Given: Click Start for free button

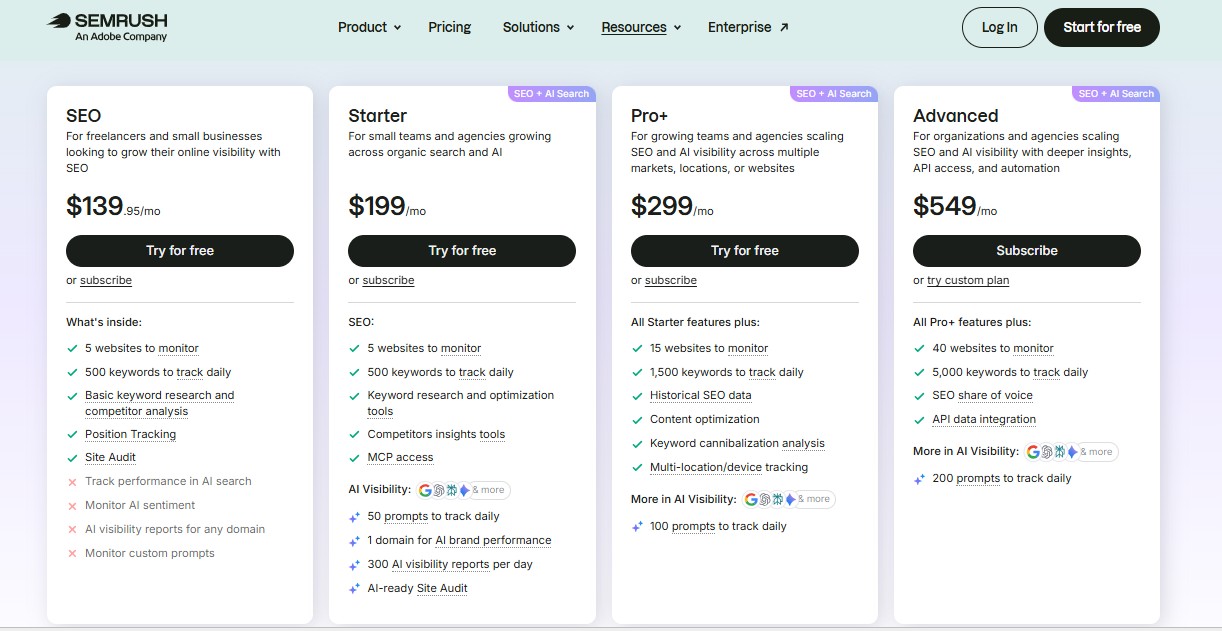Looking at the screenshot, I should [x=1101, y=27].
